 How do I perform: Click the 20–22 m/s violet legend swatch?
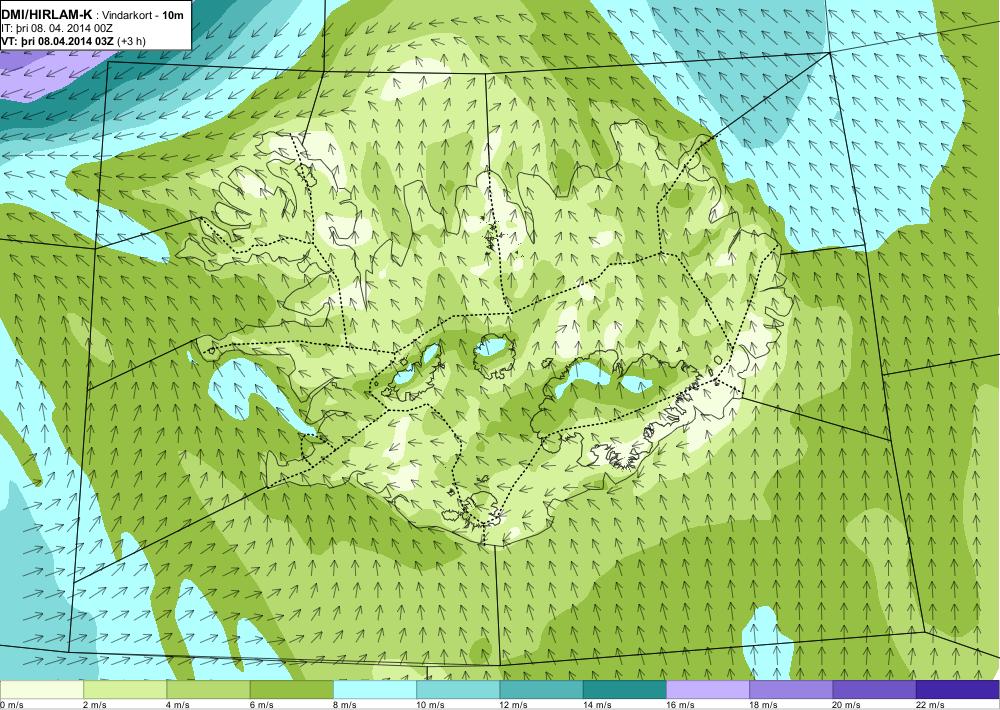(x=874, y=690)
